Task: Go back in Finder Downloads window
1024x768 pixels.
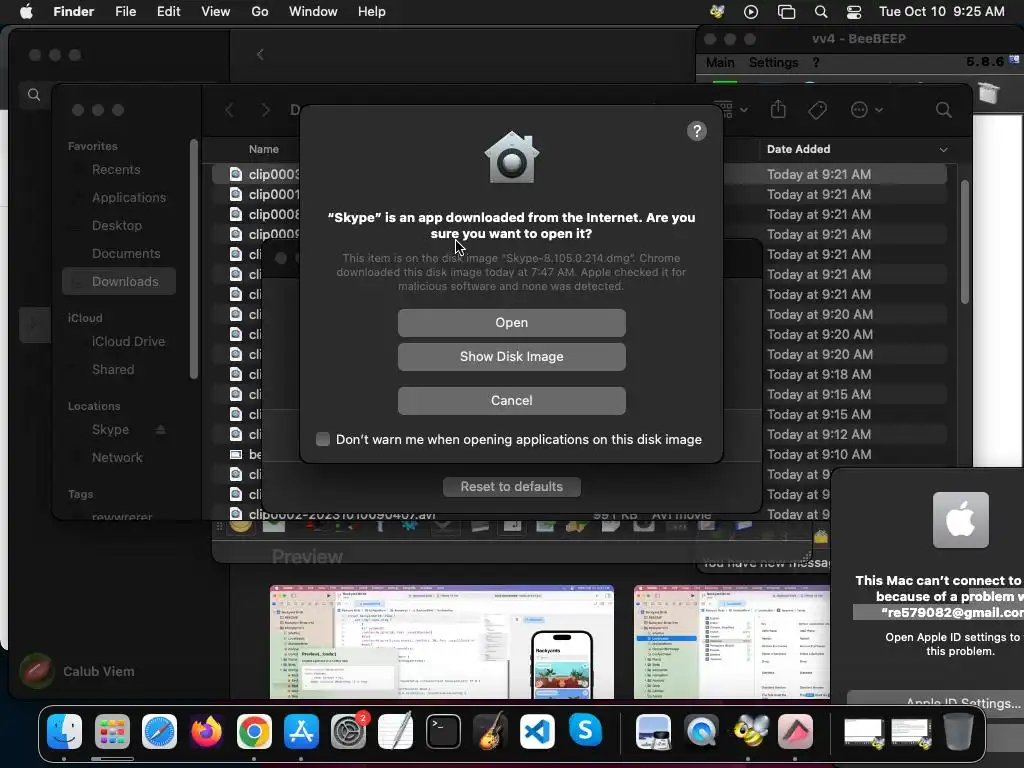Action: (229, 110)
